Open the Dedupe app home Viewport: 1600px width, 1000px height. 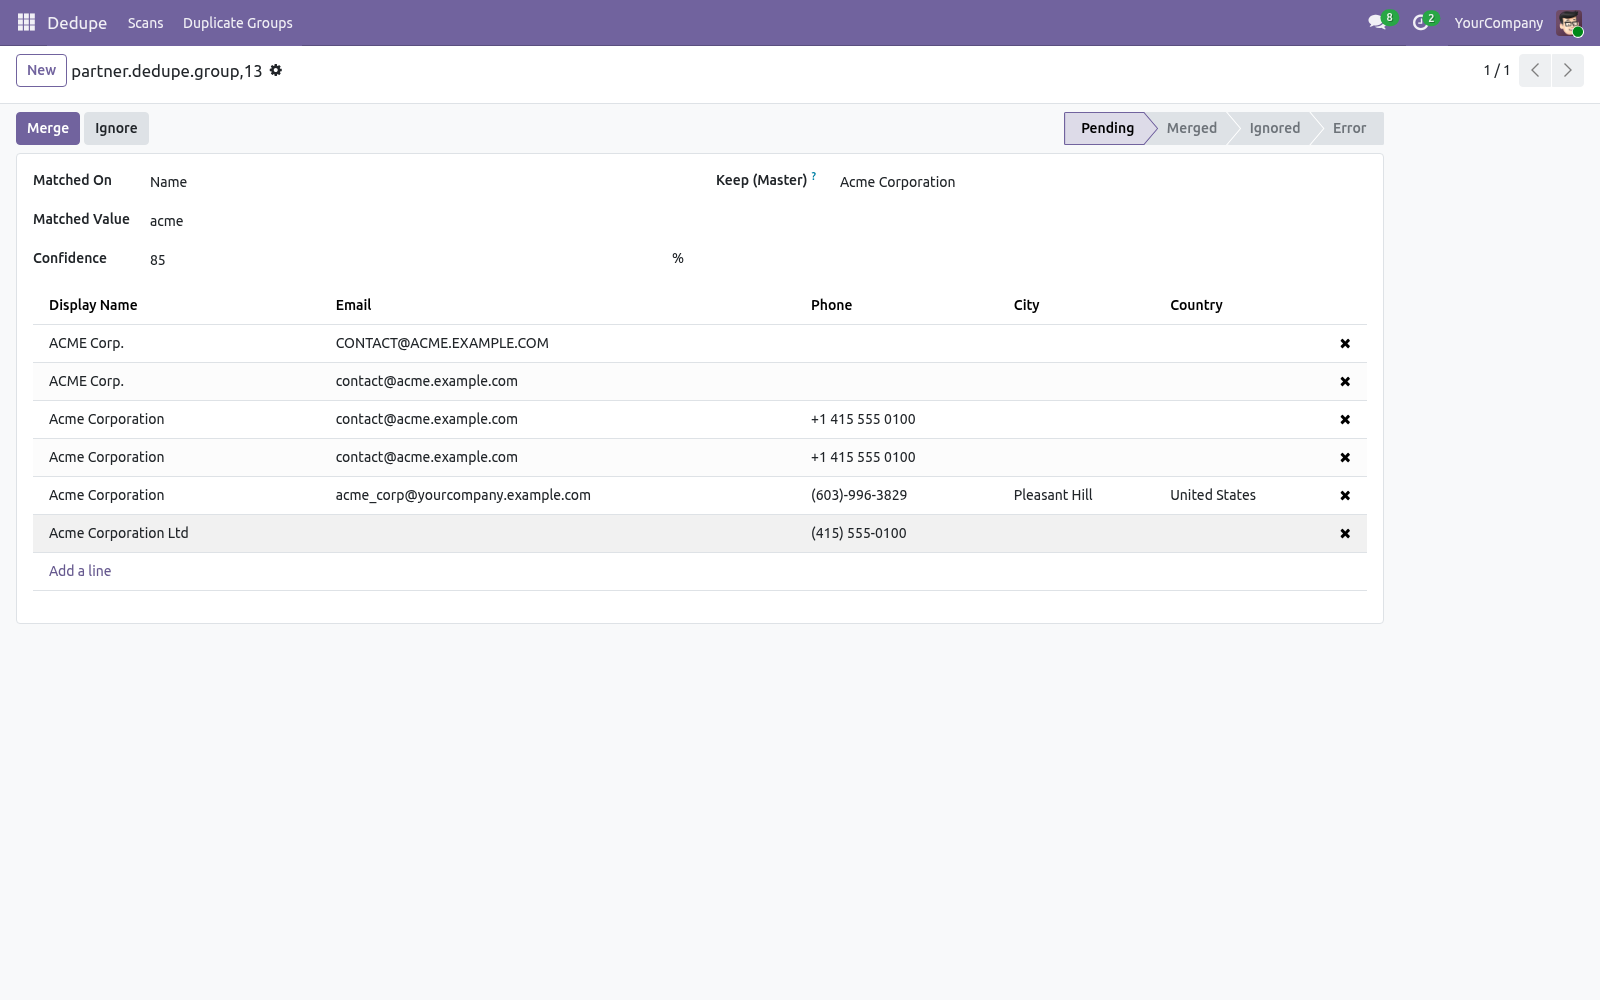click(77, 22)
